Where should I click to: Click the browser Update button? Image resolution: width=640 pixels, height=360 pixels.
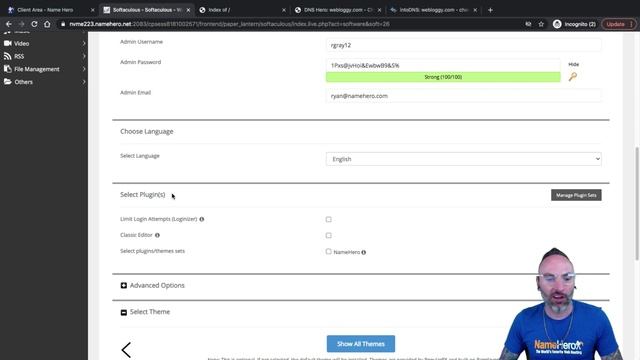(x=618, y=24)
